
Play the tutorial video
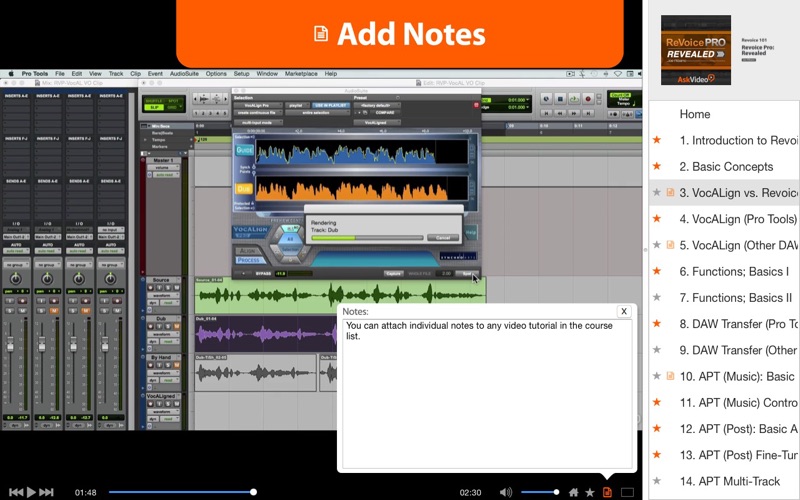click(x=31, y=492)
